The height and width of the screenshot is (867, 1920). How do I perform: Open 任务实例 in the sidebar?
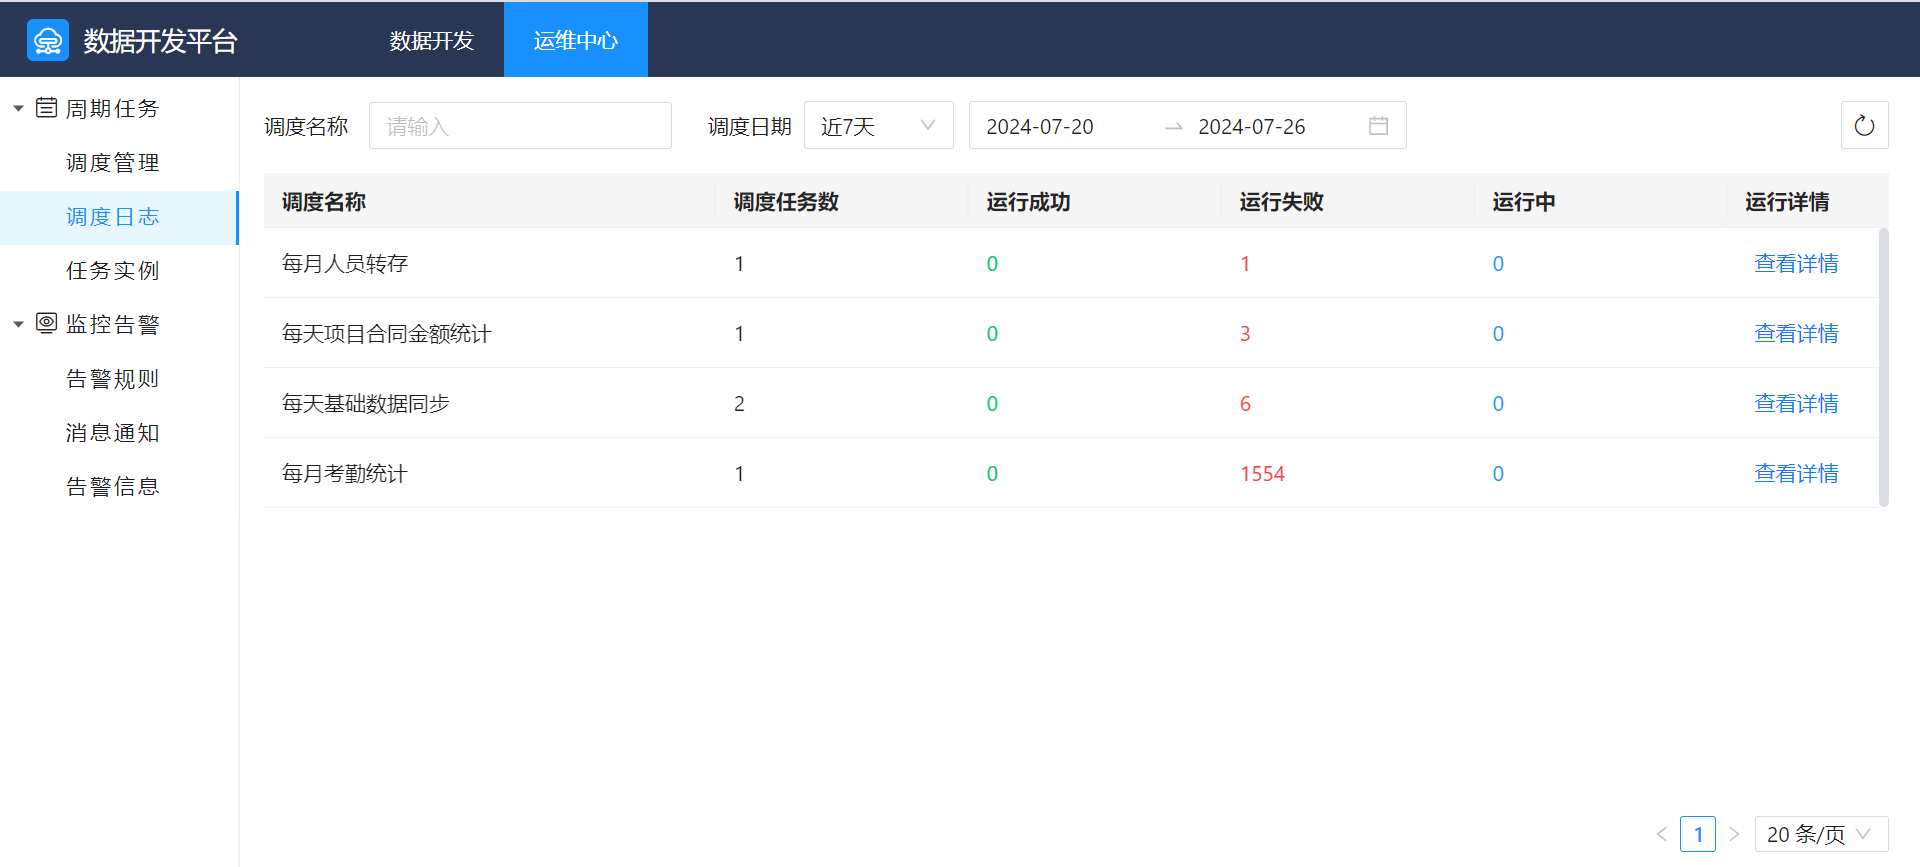(113, 271)
